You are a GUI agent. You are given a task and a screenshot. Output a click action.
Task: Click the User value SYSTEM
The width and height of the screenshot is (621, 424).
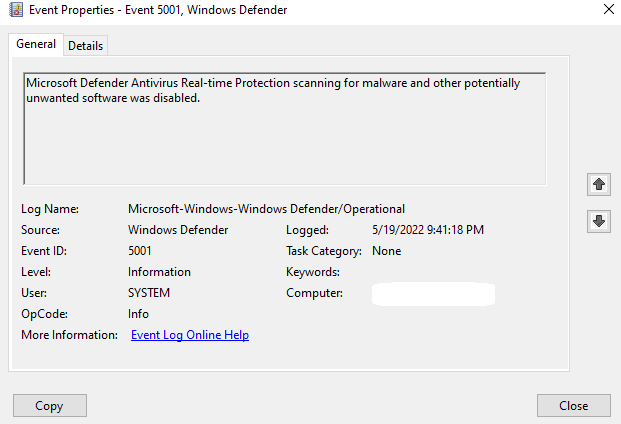(149, 293)
